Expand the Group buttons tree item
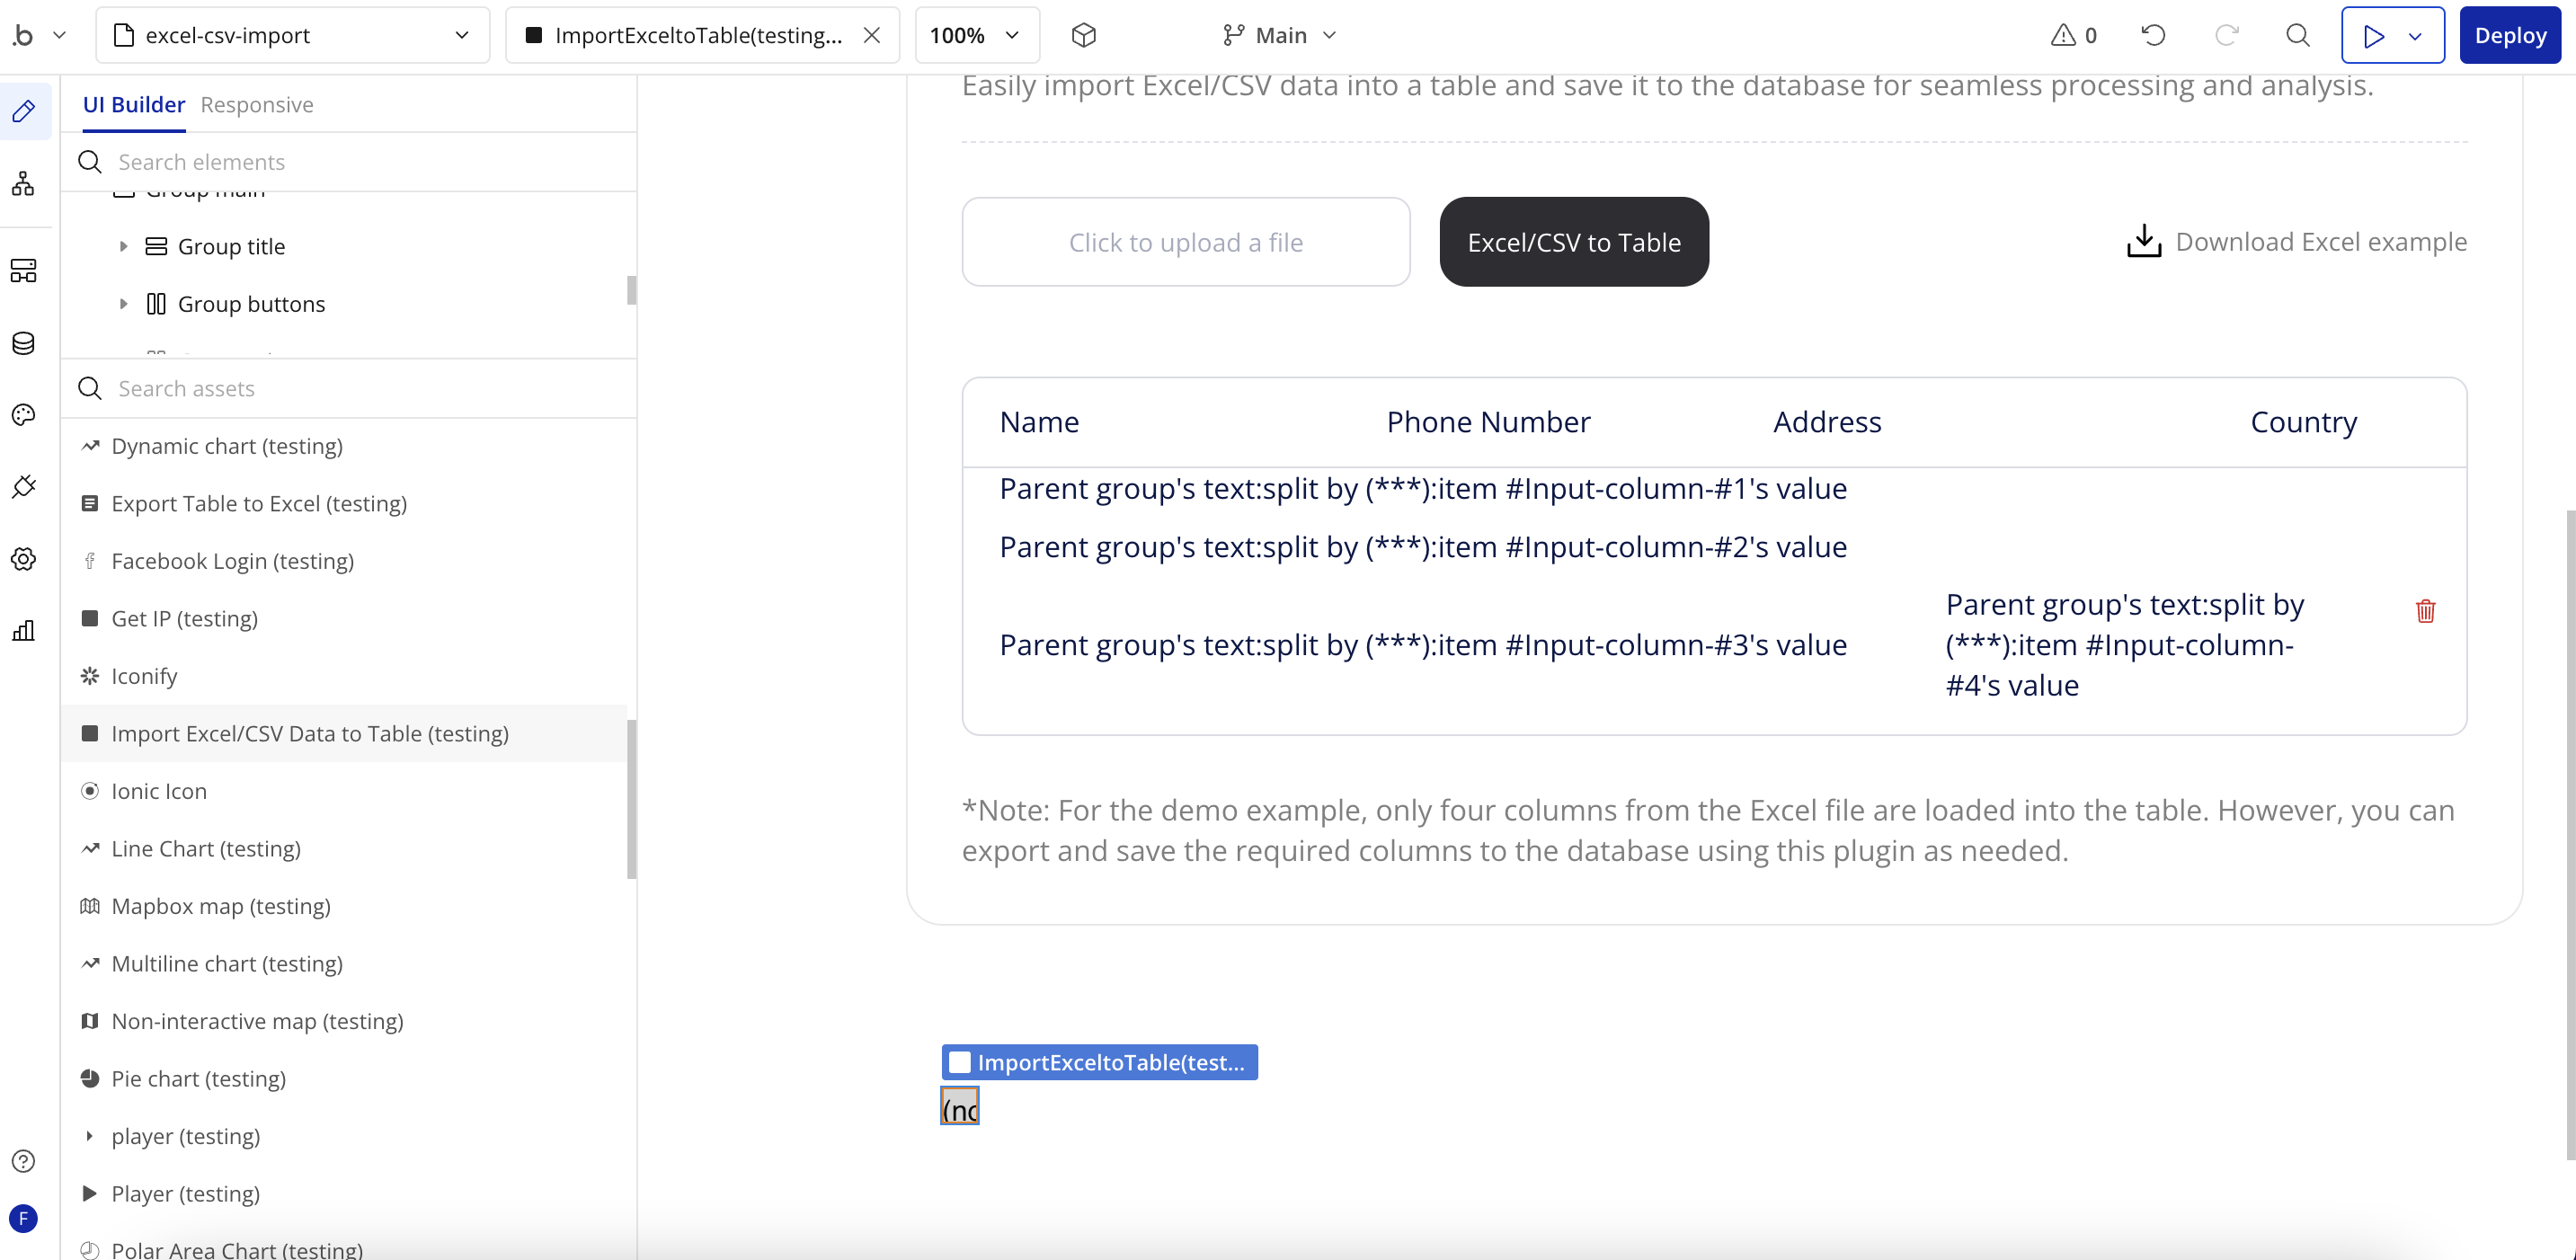Screen dimensions: 2576x1260 pyautogui.click(x=123, y=304)
